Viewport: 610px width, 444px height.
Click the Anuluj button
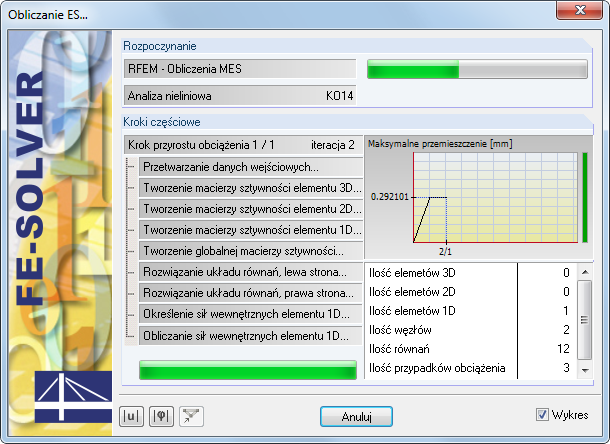click(x=356, y=417)
